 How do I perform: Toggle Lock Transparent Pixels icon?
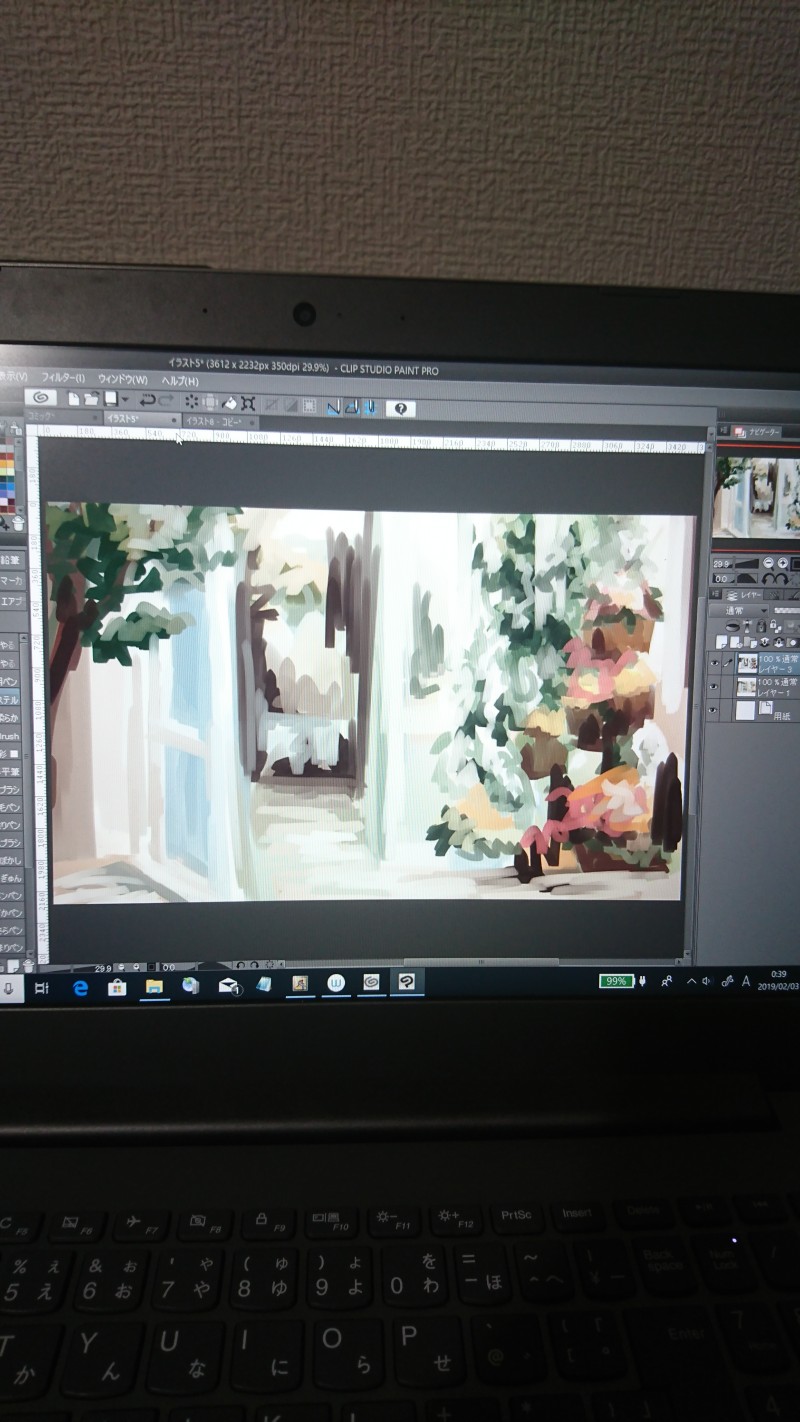775,626
